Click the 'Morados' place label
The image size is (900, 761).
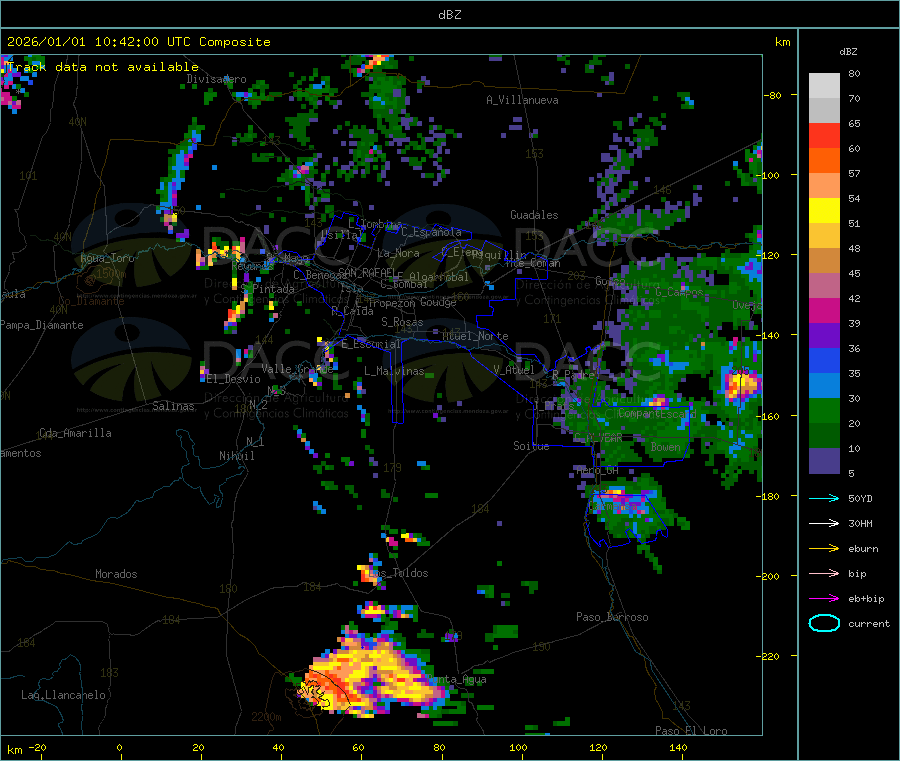(116, 574)
